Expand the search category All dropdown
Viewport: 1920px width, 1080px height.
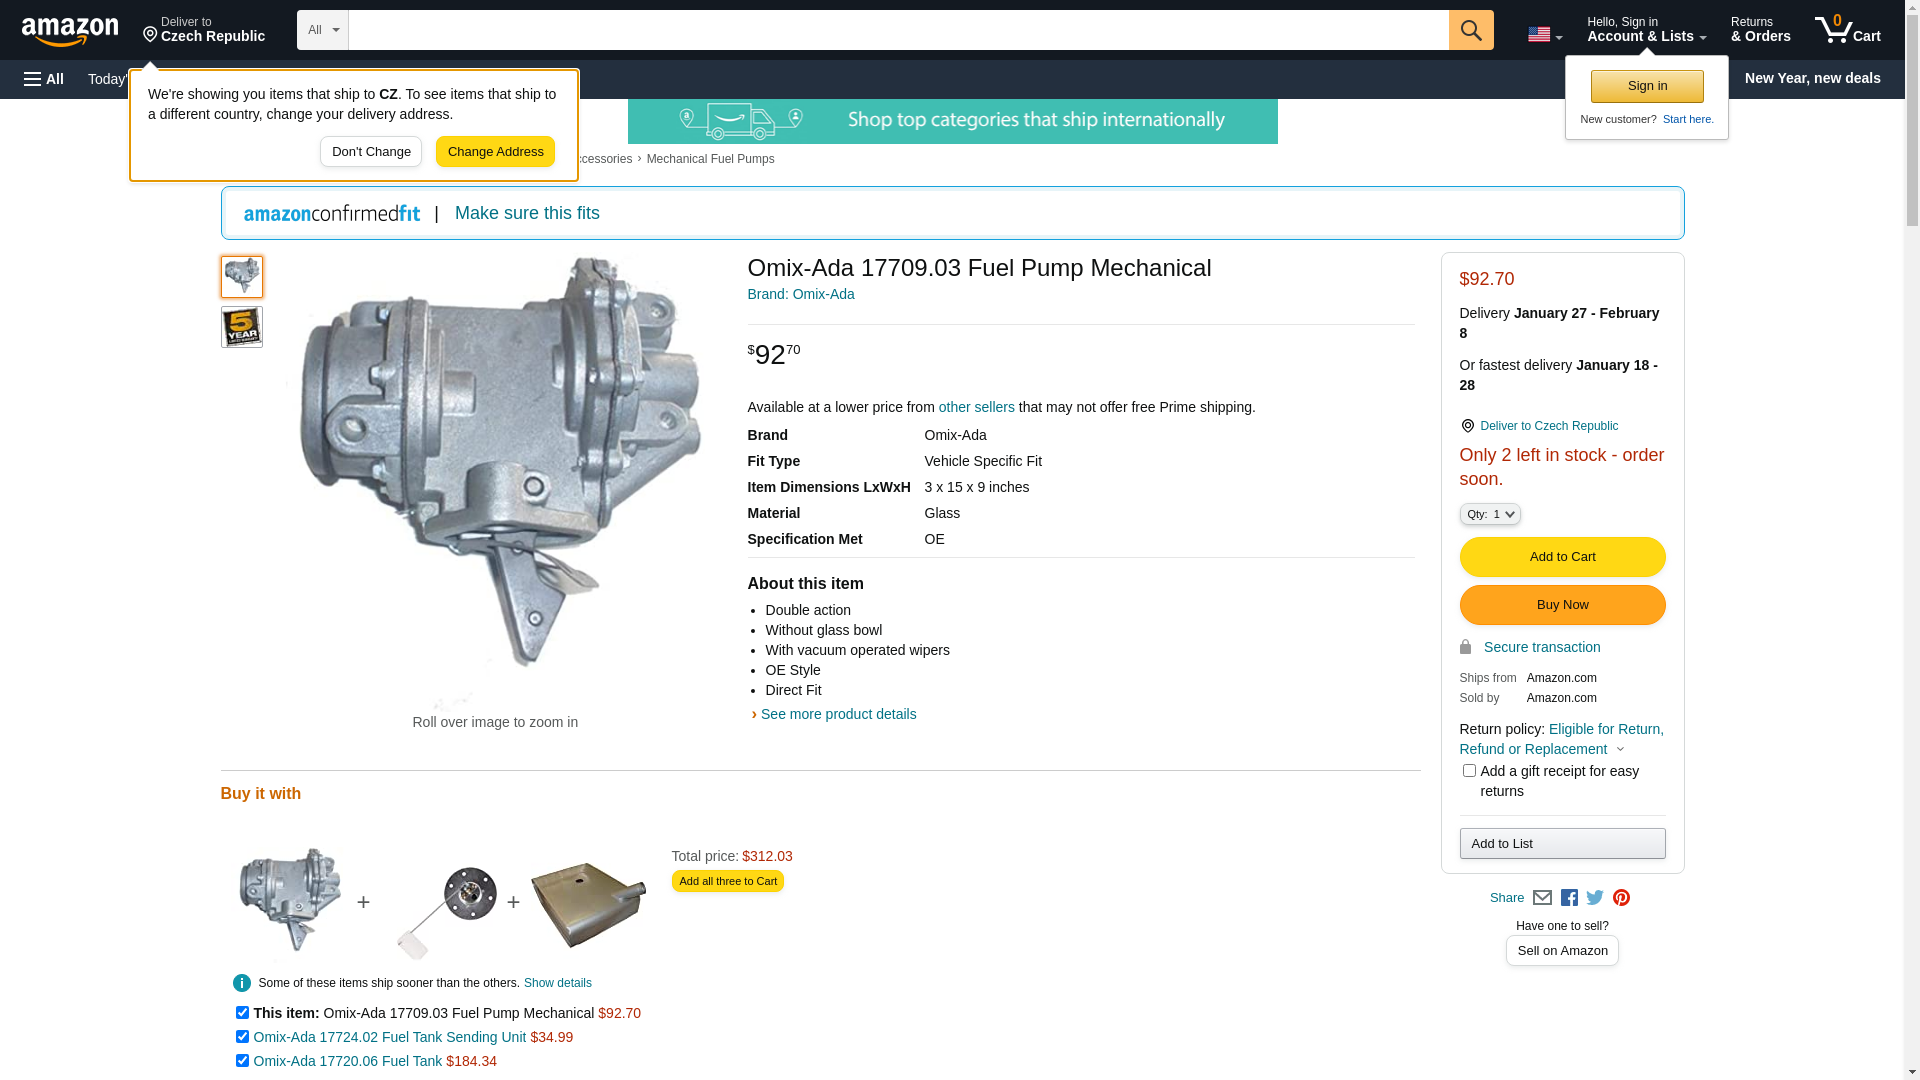click(322, 30)
